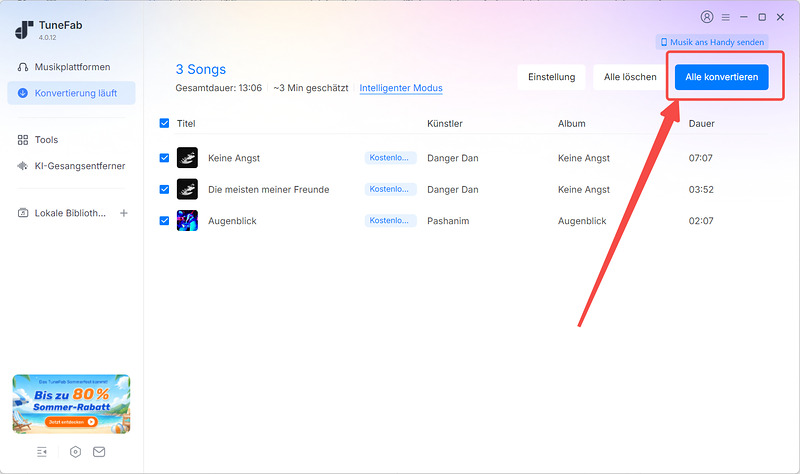The height and width of the screenshot is (474, 800).
Task: Click the ~3 Min geschätzt text
Action: (x=310, y=88)
